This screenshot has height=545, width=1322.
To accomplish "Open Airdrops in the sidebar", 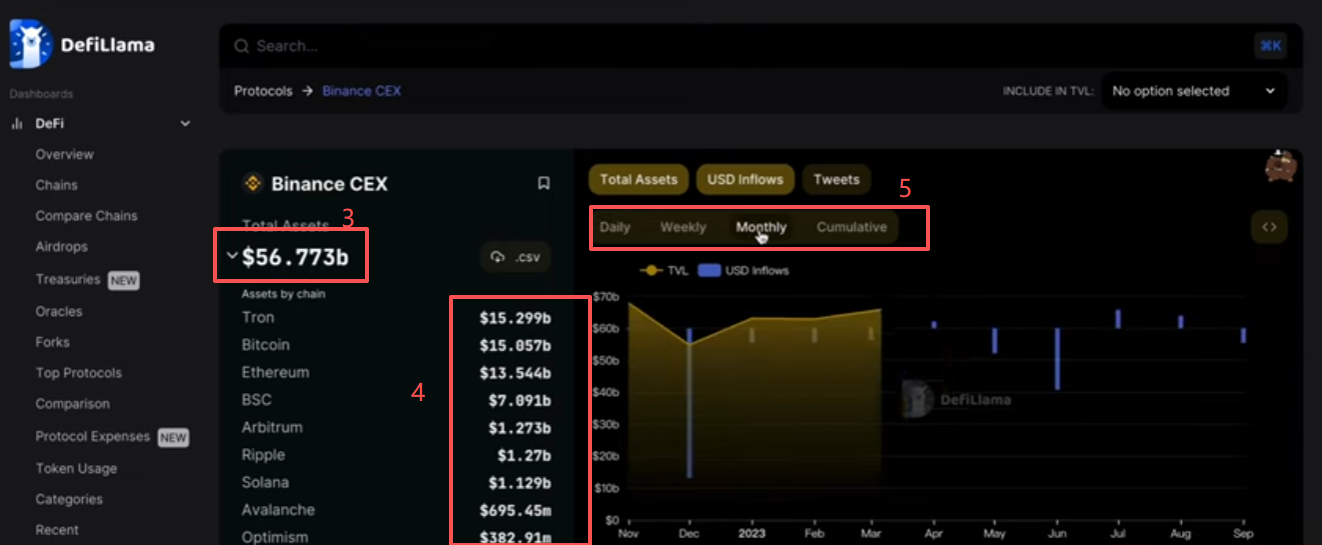I will pos(62,247).
